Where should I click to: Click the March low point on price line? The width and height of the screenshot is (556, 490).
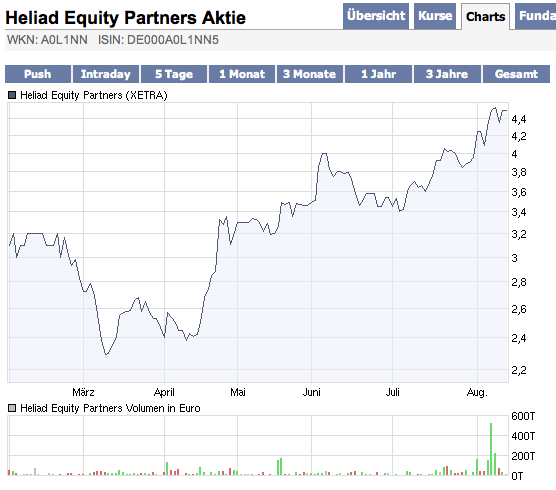click(106, 354)
